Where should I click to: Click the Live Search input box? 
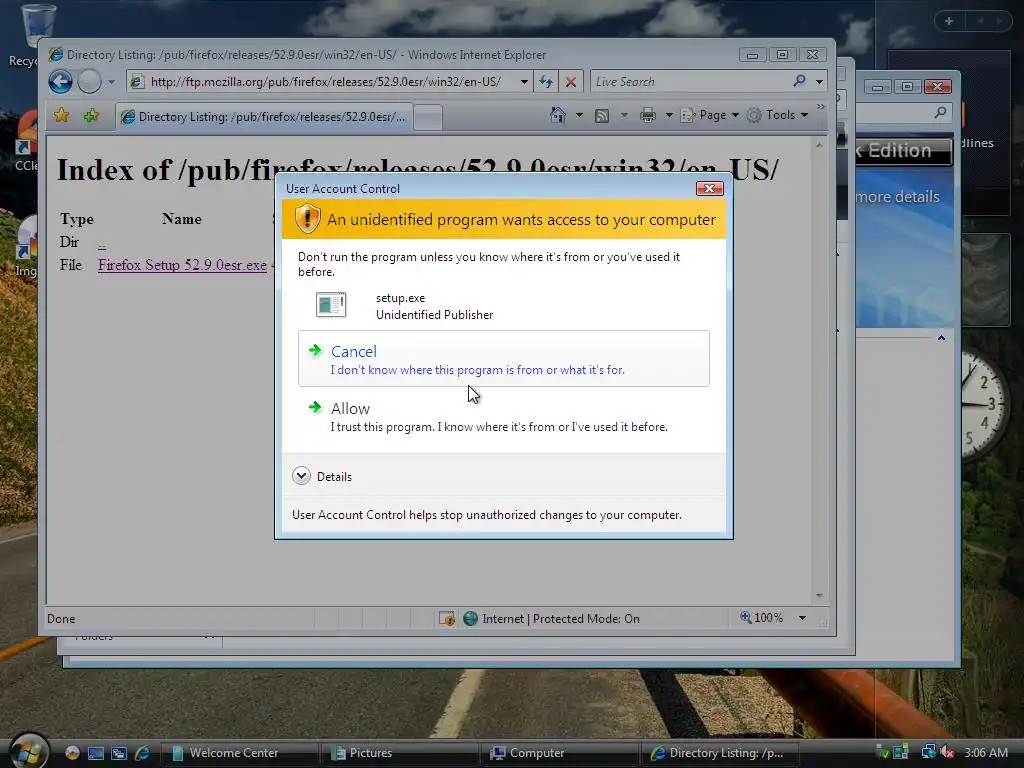[690, 82]
